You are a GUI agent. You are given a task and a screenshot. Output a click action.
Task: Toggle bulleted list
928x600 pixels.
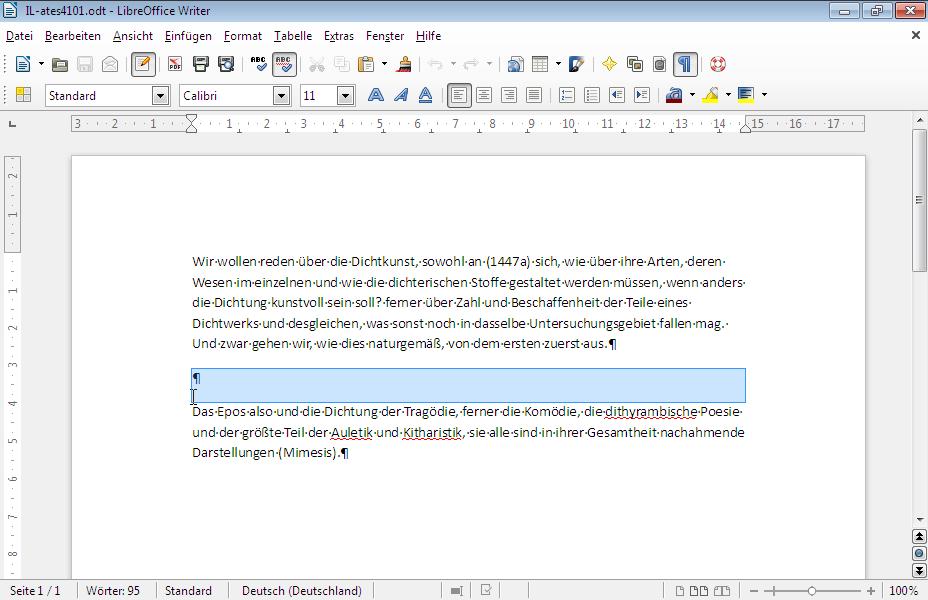click(592, 95)
